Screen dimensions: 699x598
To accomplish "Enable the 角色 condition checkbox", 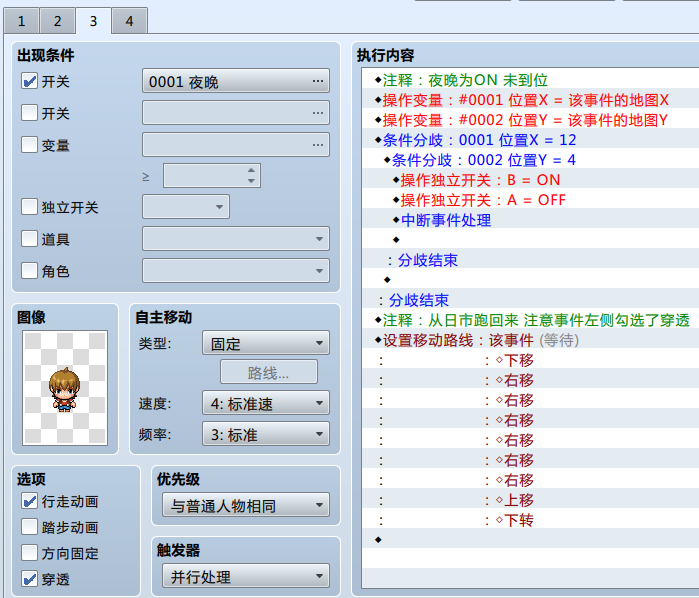I will (29, 271).
